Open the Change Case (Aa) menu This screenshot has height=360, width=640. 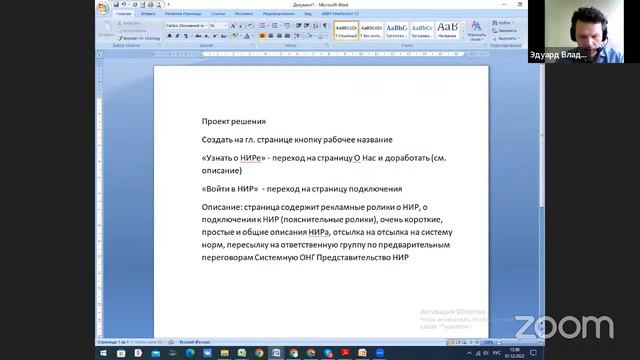tap(223, 36)
